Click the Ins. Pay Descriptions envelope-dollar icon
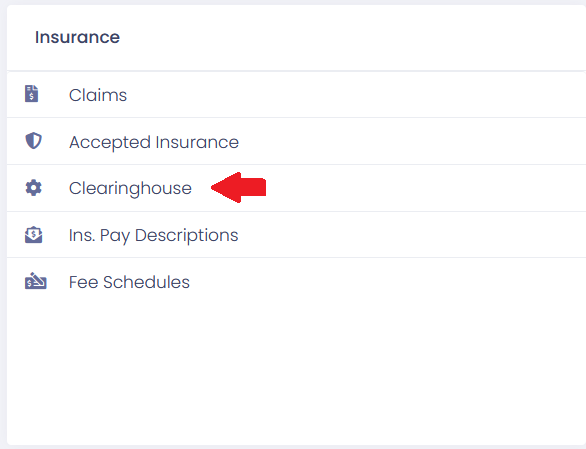The image size is (586, 449). (33, 235)
